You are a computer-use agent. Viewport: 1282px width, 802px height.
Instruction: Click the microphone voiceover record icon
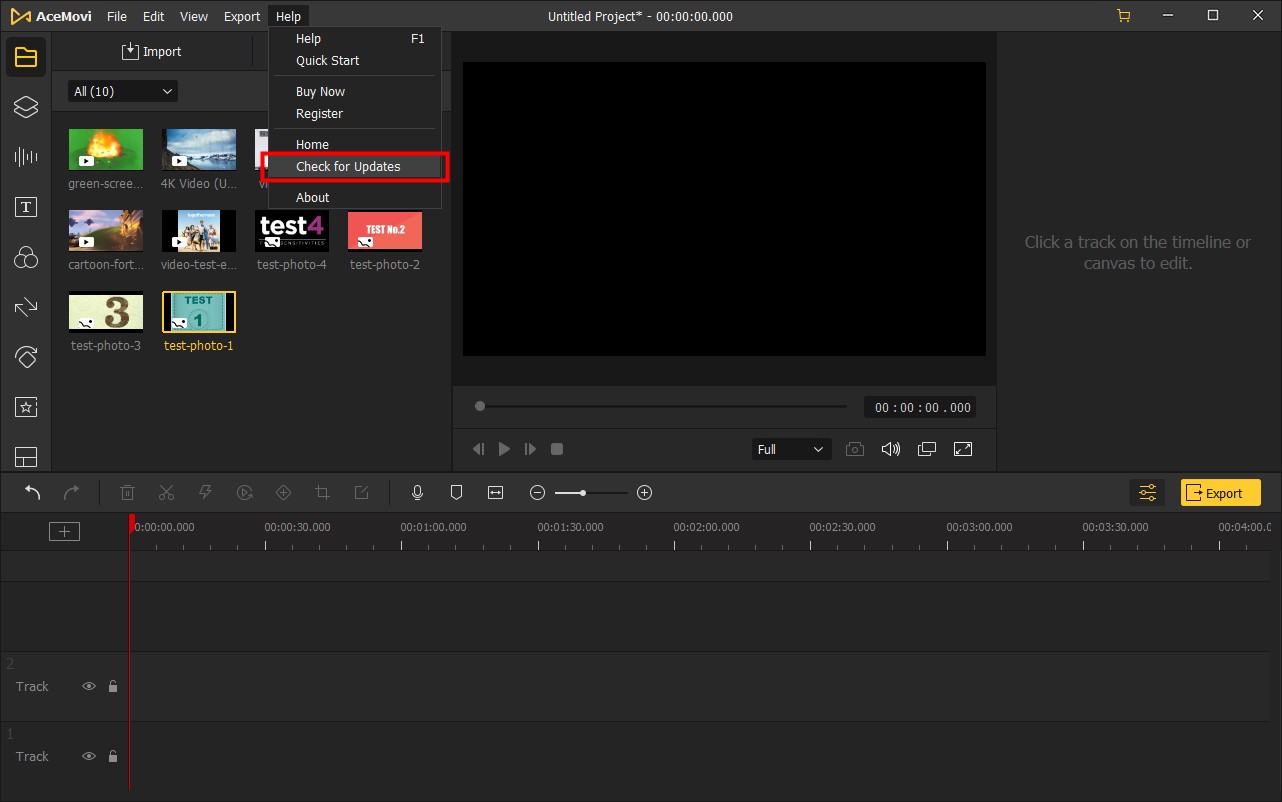pyautogui.click(x=418, y=493)
